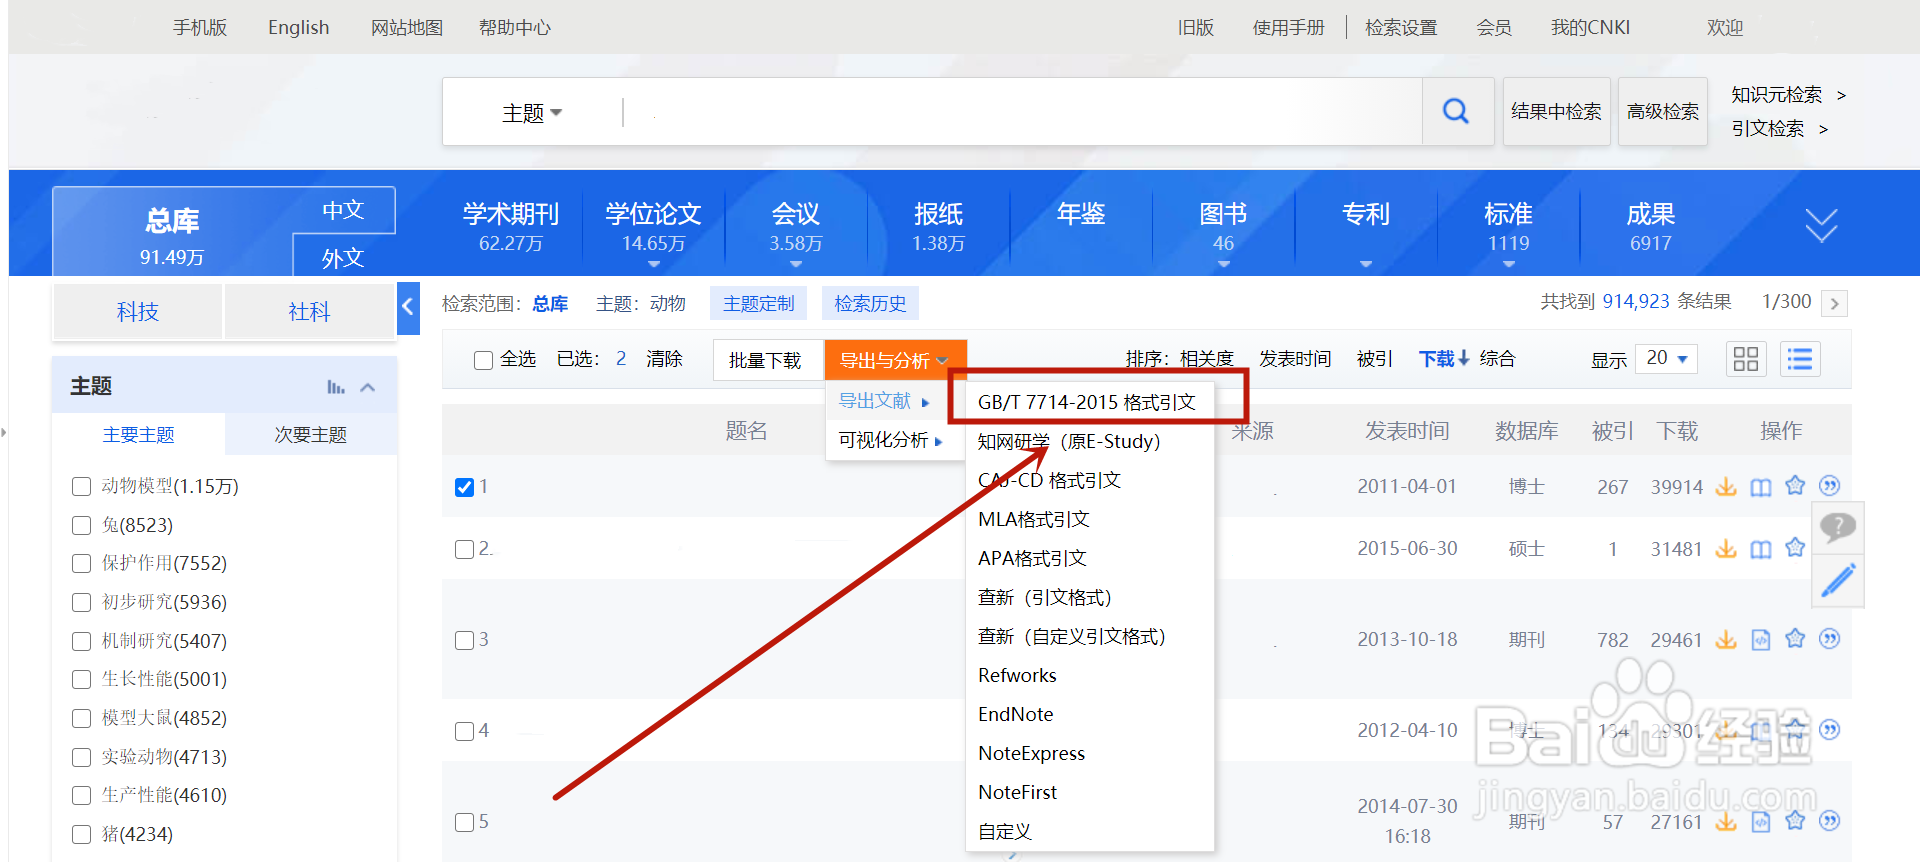Open reader icon for result 1
The width and height of the screenshot is (1920, 862).
point(1761,487)
